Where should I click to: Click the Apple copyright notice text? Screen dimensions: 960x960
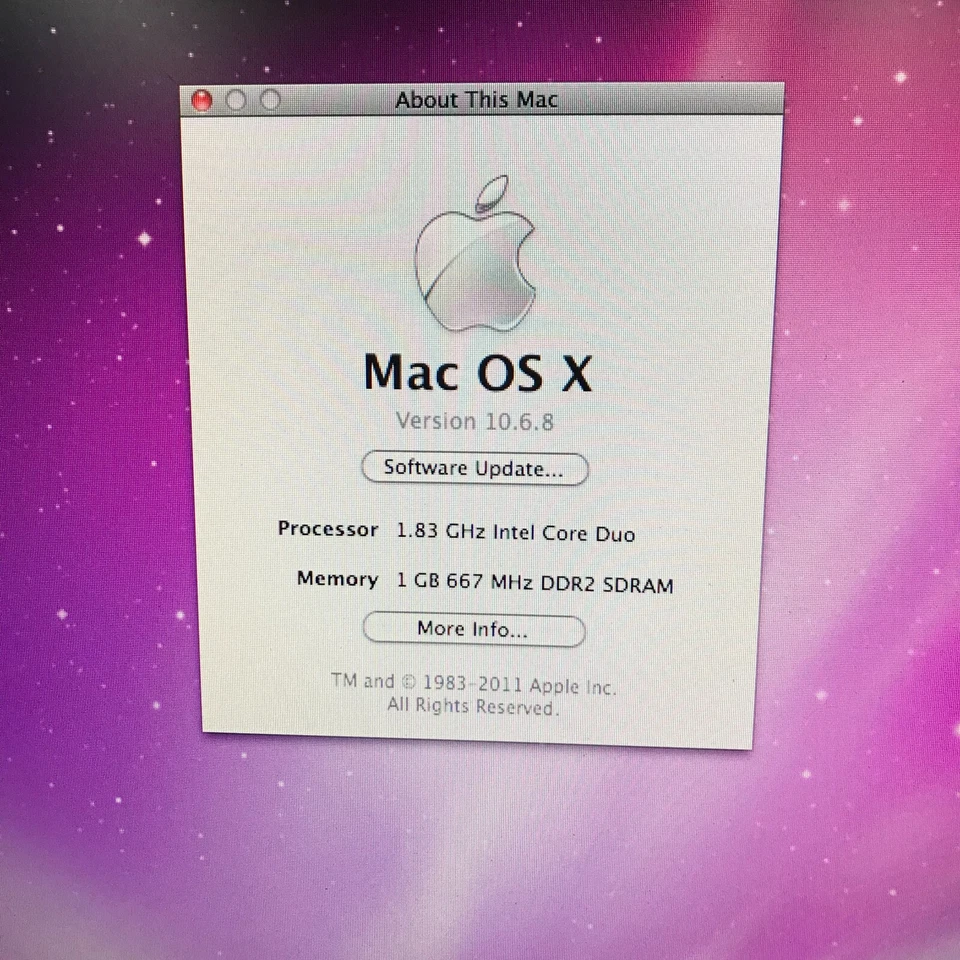coord(473,687)
